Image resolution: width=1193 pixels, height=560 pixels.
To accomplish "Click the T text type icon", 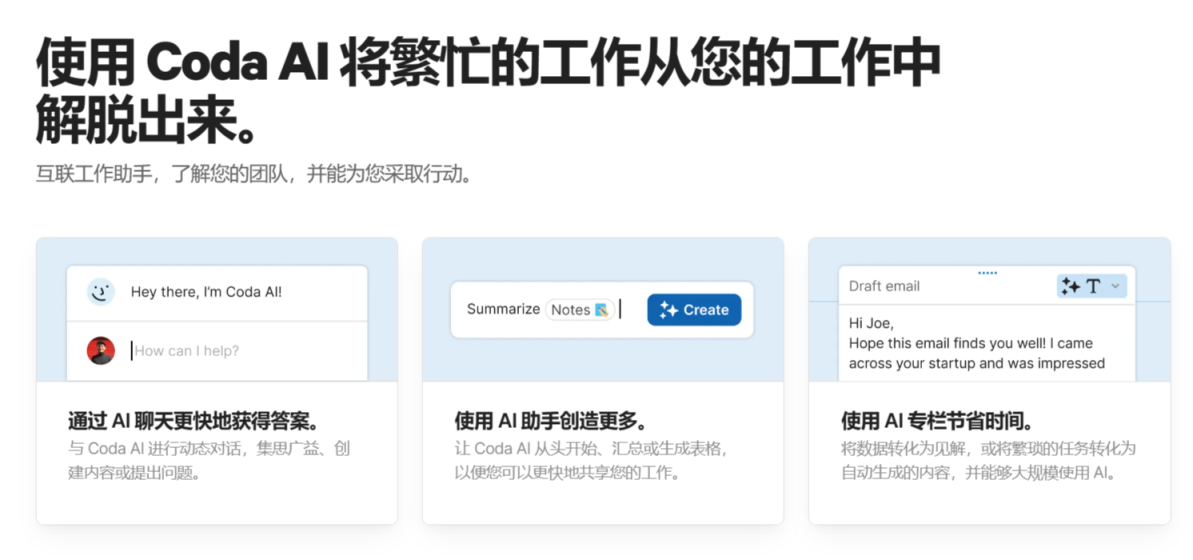I will [x=1093, y=286].
